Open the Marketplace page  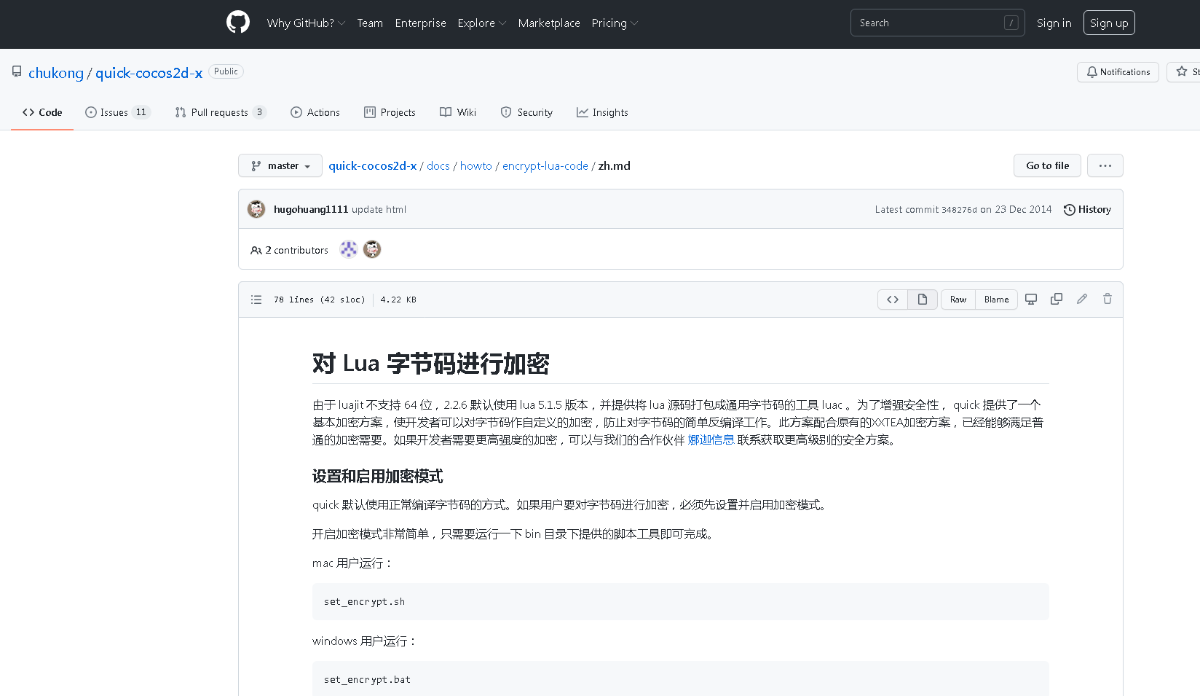coord(549,23)
